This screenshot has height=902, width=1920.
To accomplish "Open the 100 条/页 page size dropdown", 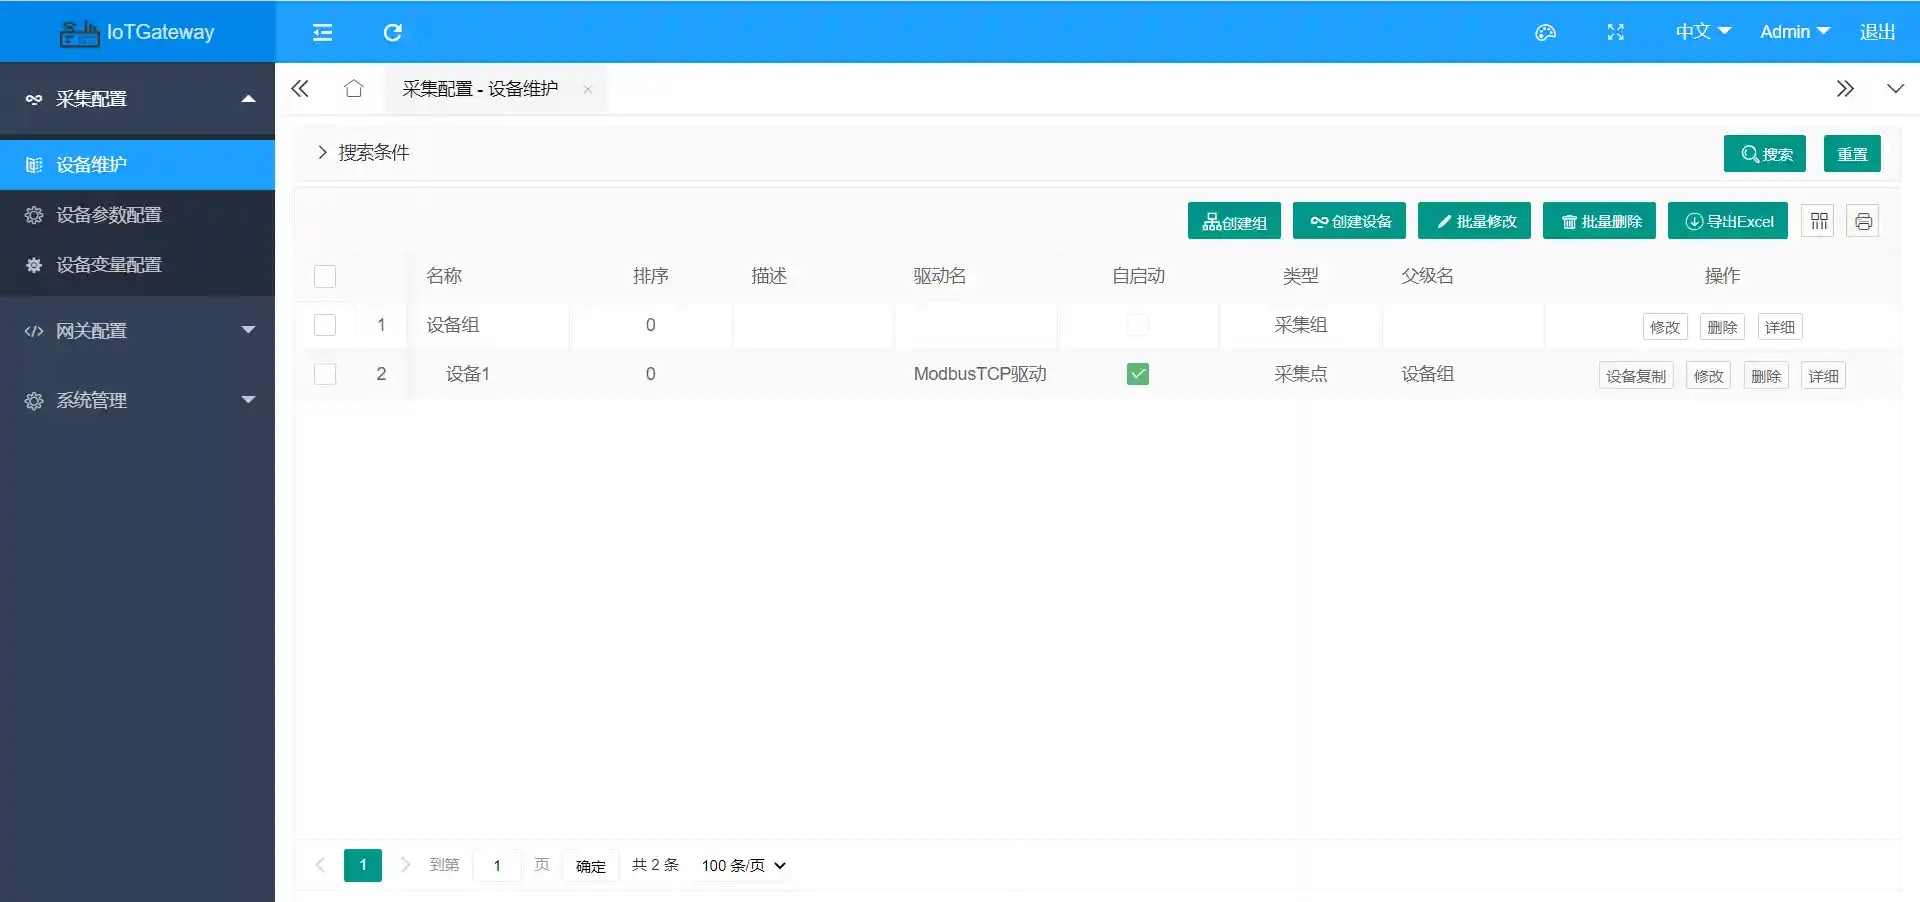I will [741, 866].
